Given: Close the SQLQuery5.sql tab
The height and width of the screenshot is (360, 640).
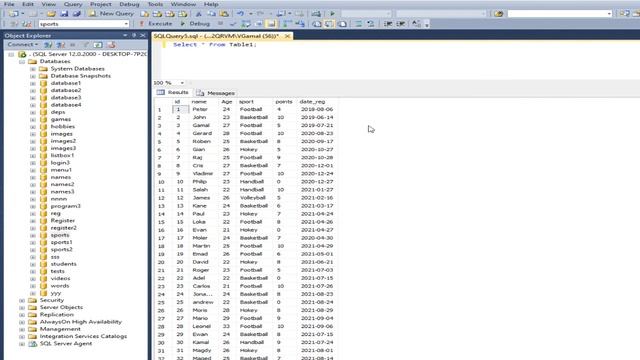Looking at the screenshot, I should (x=287, y=36).
